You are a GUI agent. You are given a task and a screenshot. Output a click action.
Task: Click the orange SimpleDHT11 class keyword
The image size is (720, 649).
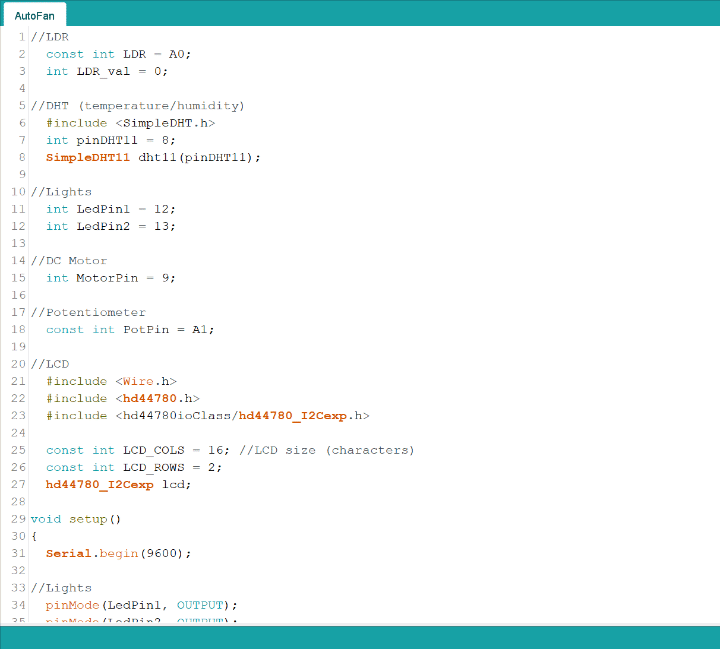pos(88,157)
